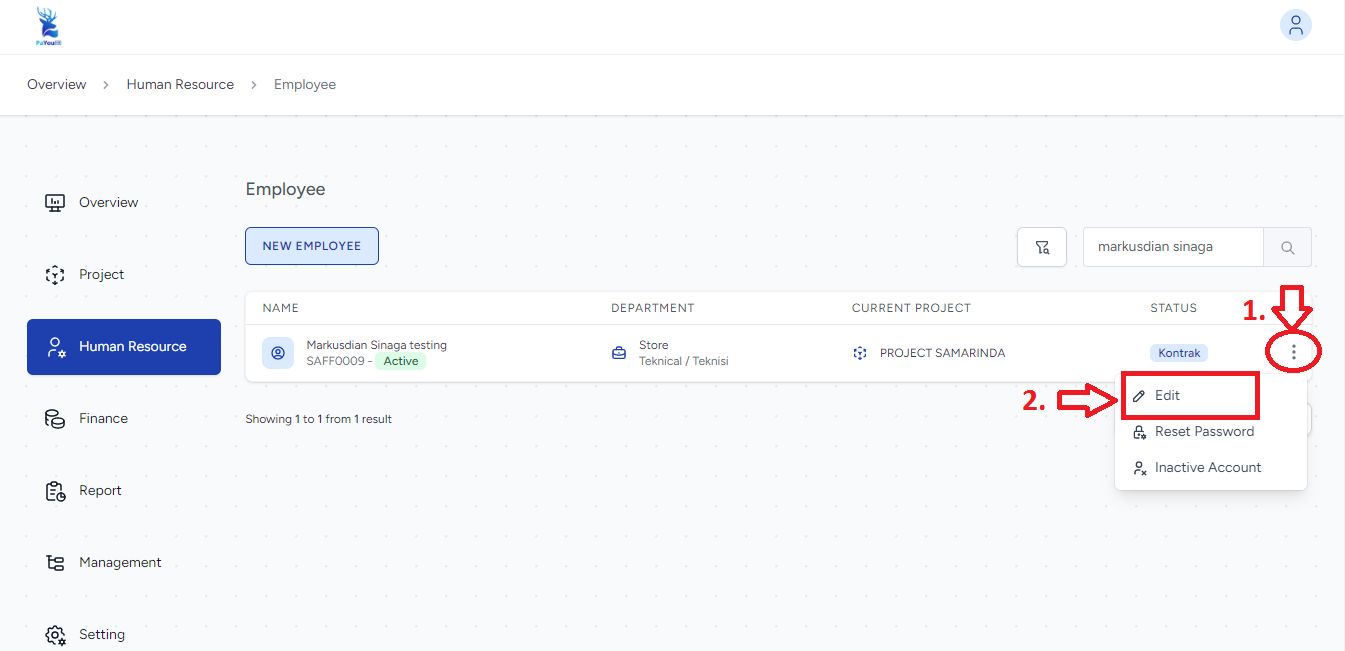
Task: Click the NEW EMPLOYEE button
Action: coord(312,246)
